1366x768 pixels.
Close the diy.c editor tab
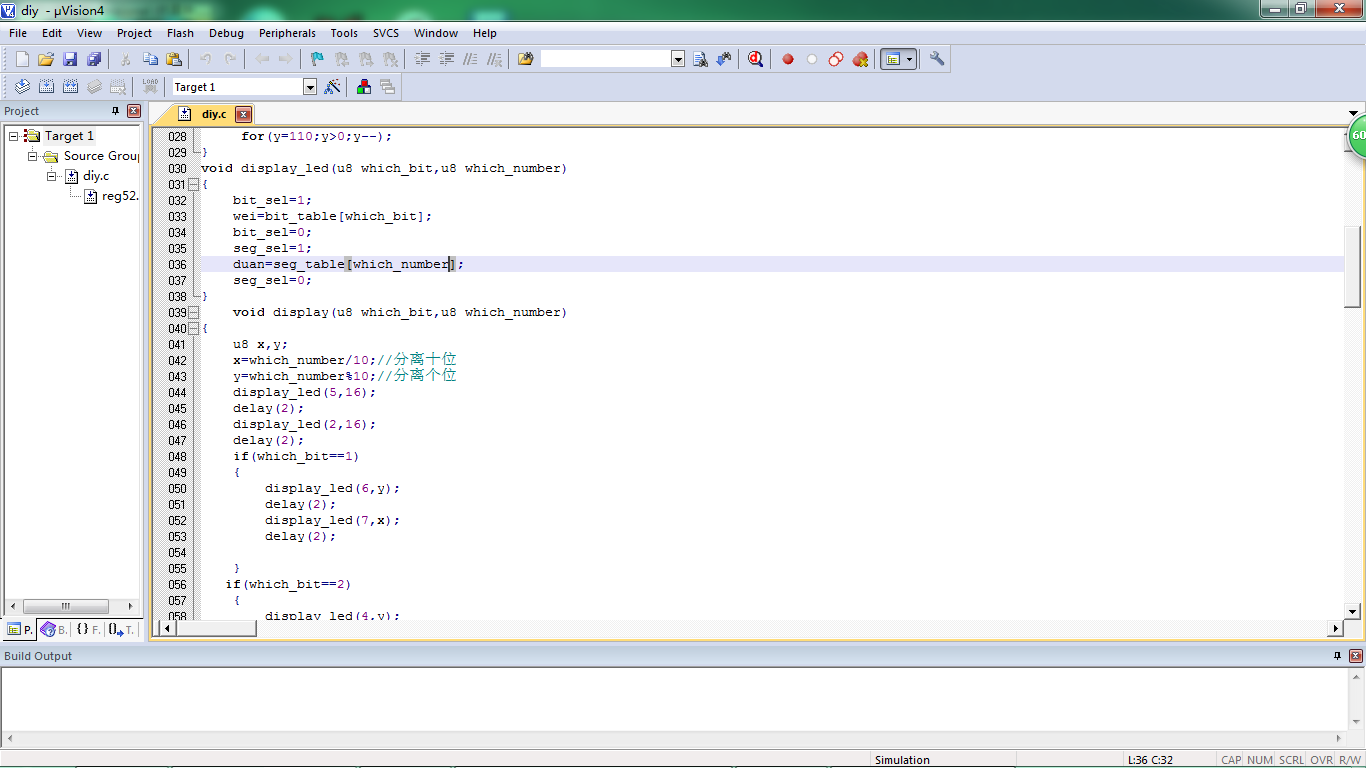(x=243, y=114)
